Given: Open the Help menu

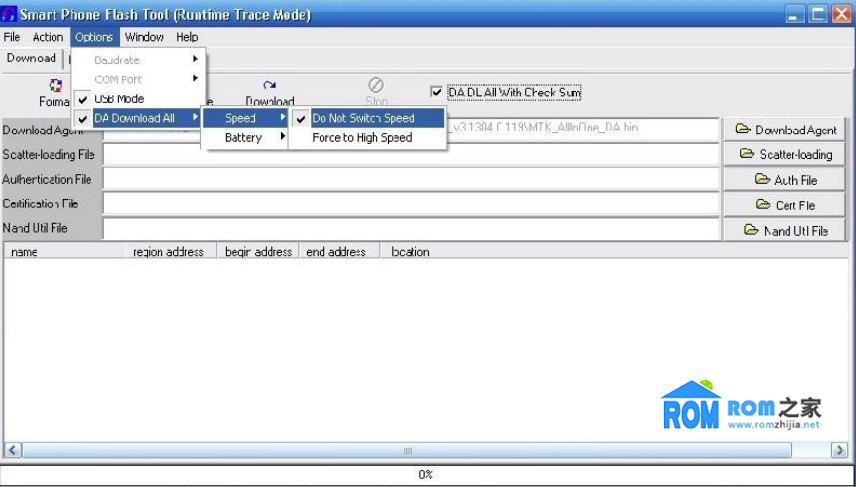Looking at the screenshot, I should [187, 37].
